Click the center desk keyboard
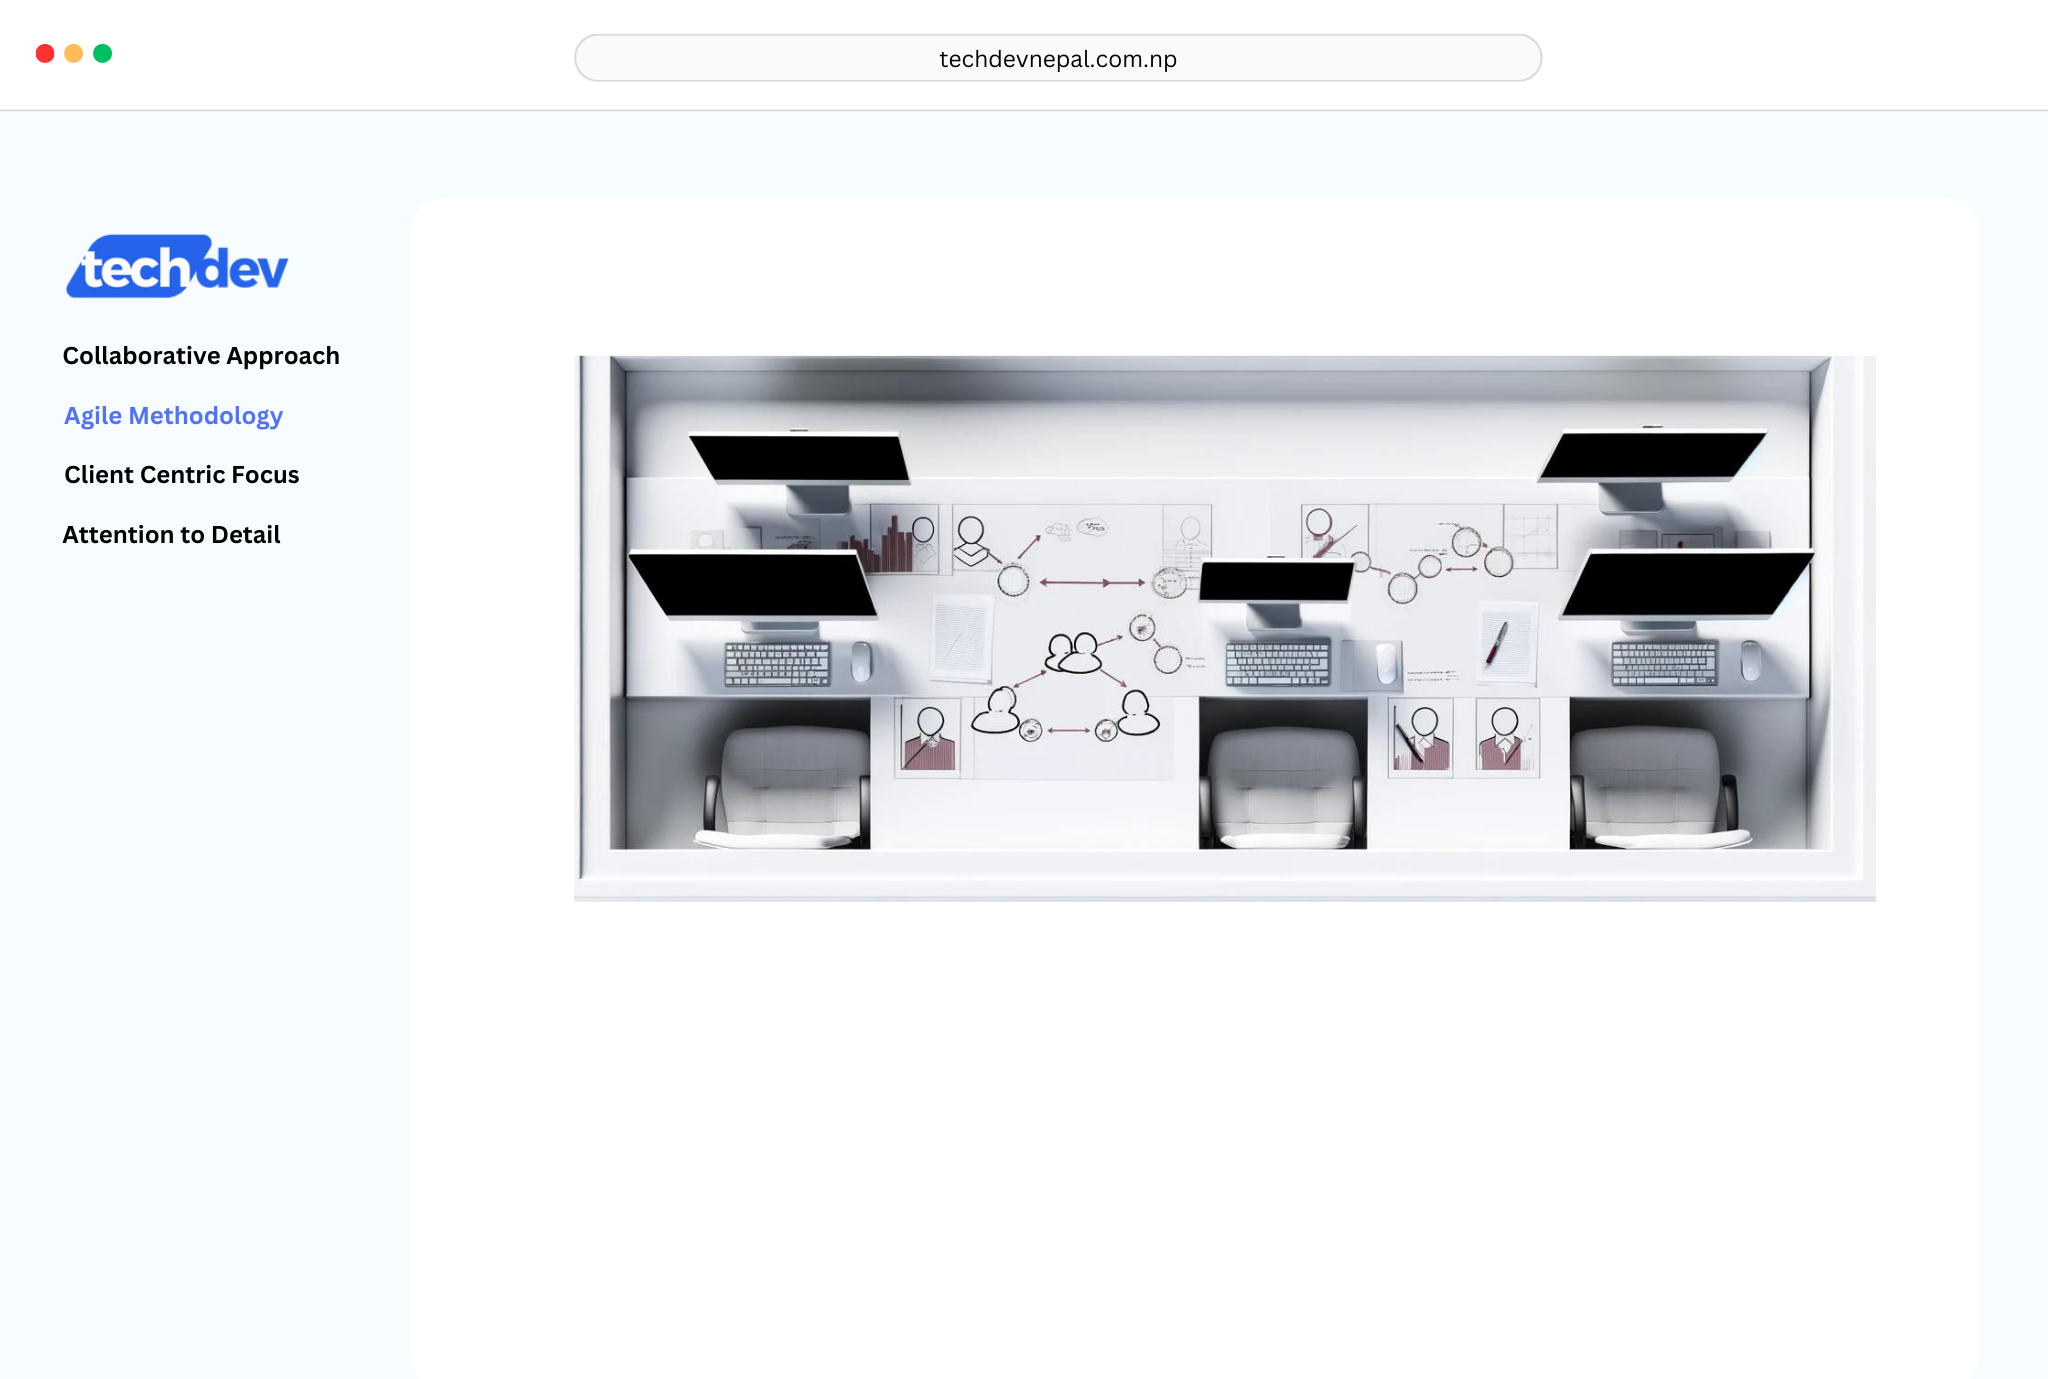Image resolution: width=2048 pixels, height=1379 pixels. pyautogui.click(x=1278, y=663)
